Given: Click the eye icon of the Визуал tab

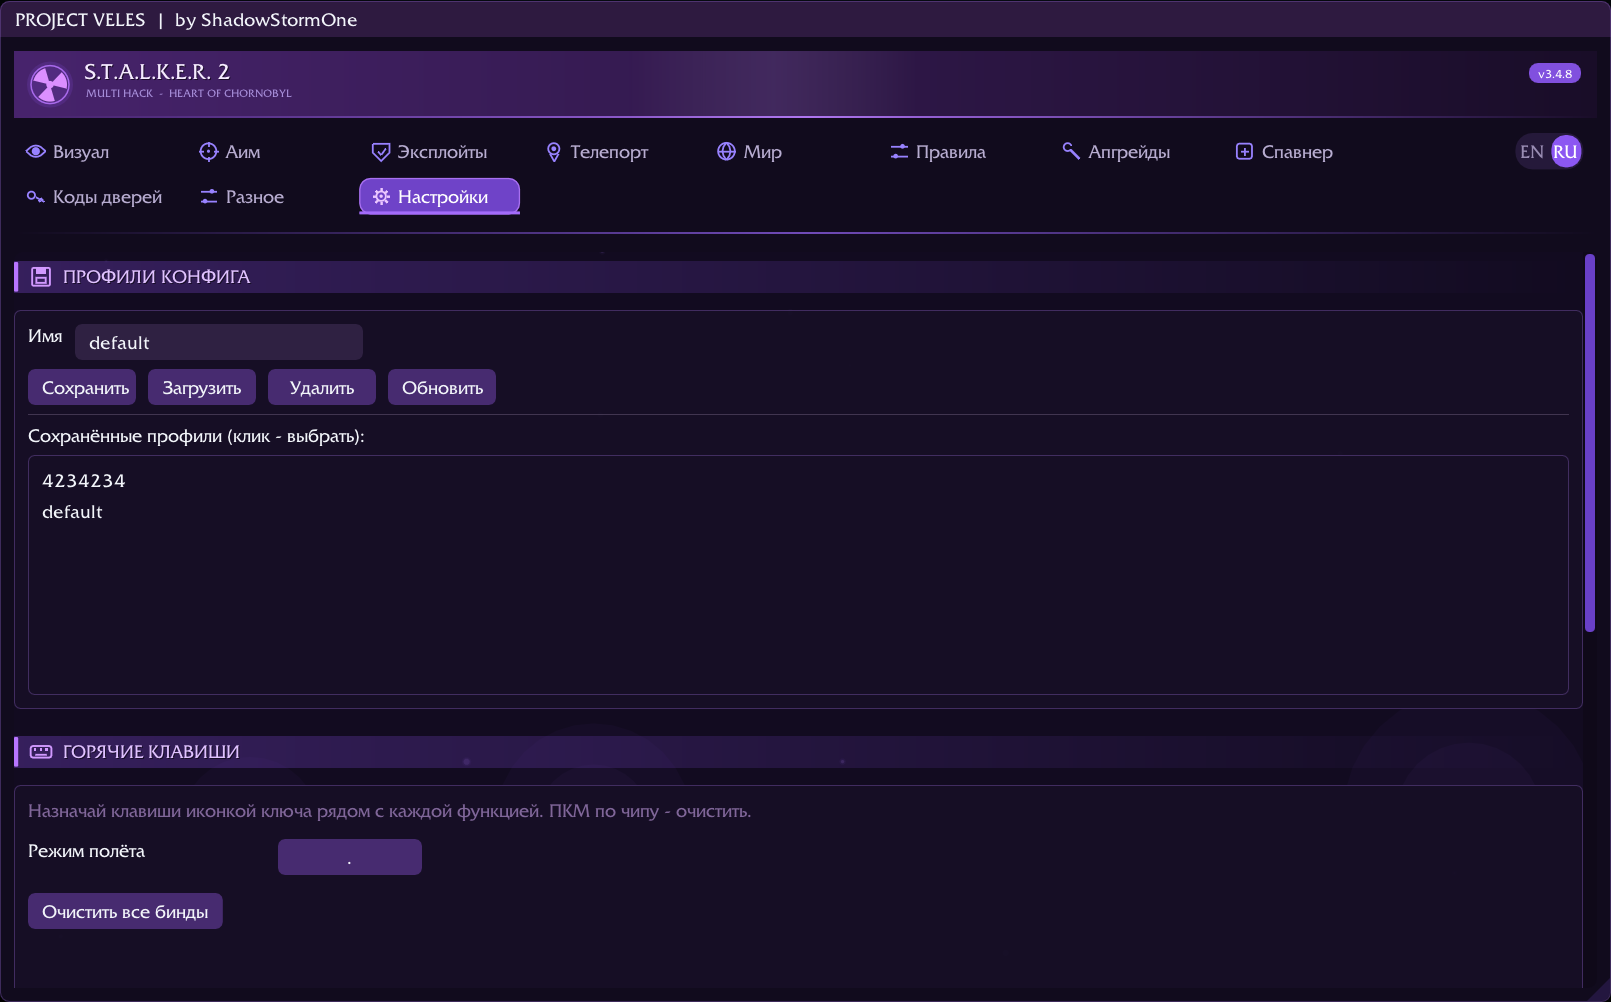Looking at the screenshot, I should coord(36,152).
